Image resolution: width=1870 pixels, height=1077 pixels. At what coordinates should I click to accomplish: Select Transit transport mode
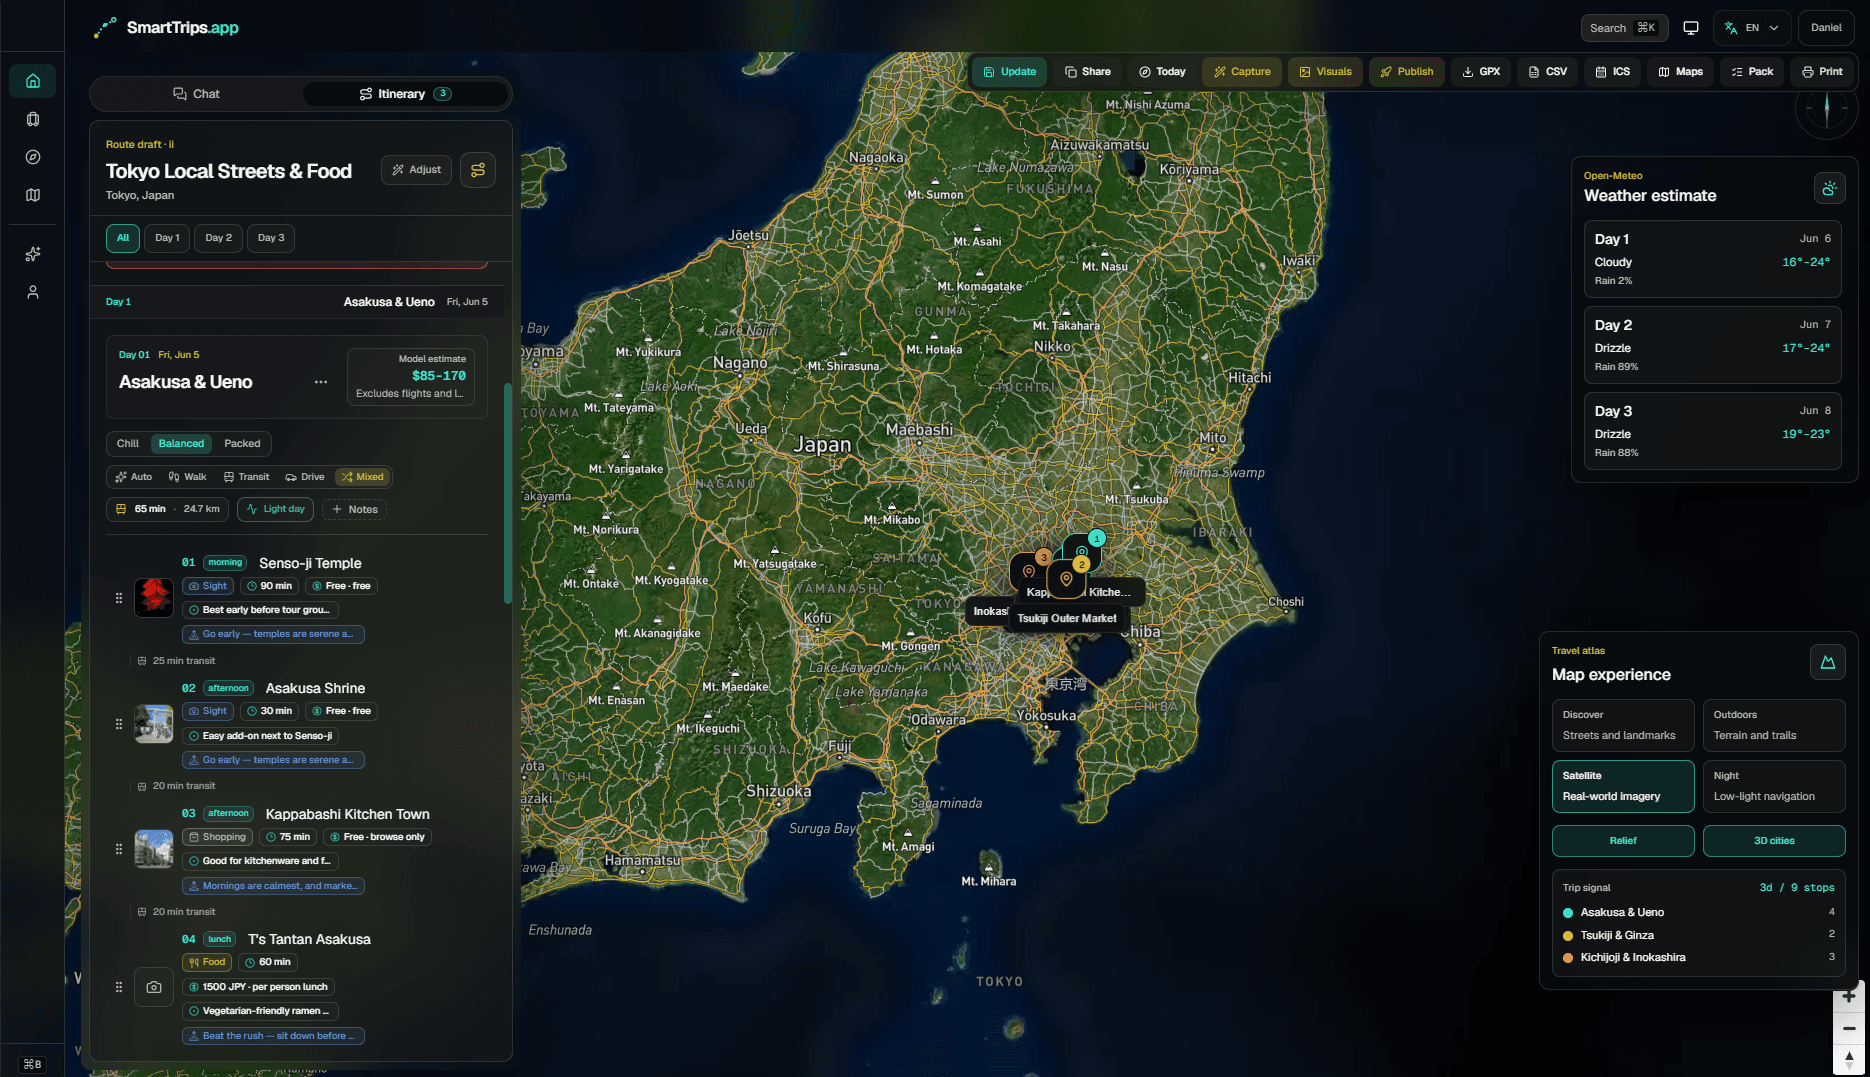pyautogui.click(x=247, y=477)
